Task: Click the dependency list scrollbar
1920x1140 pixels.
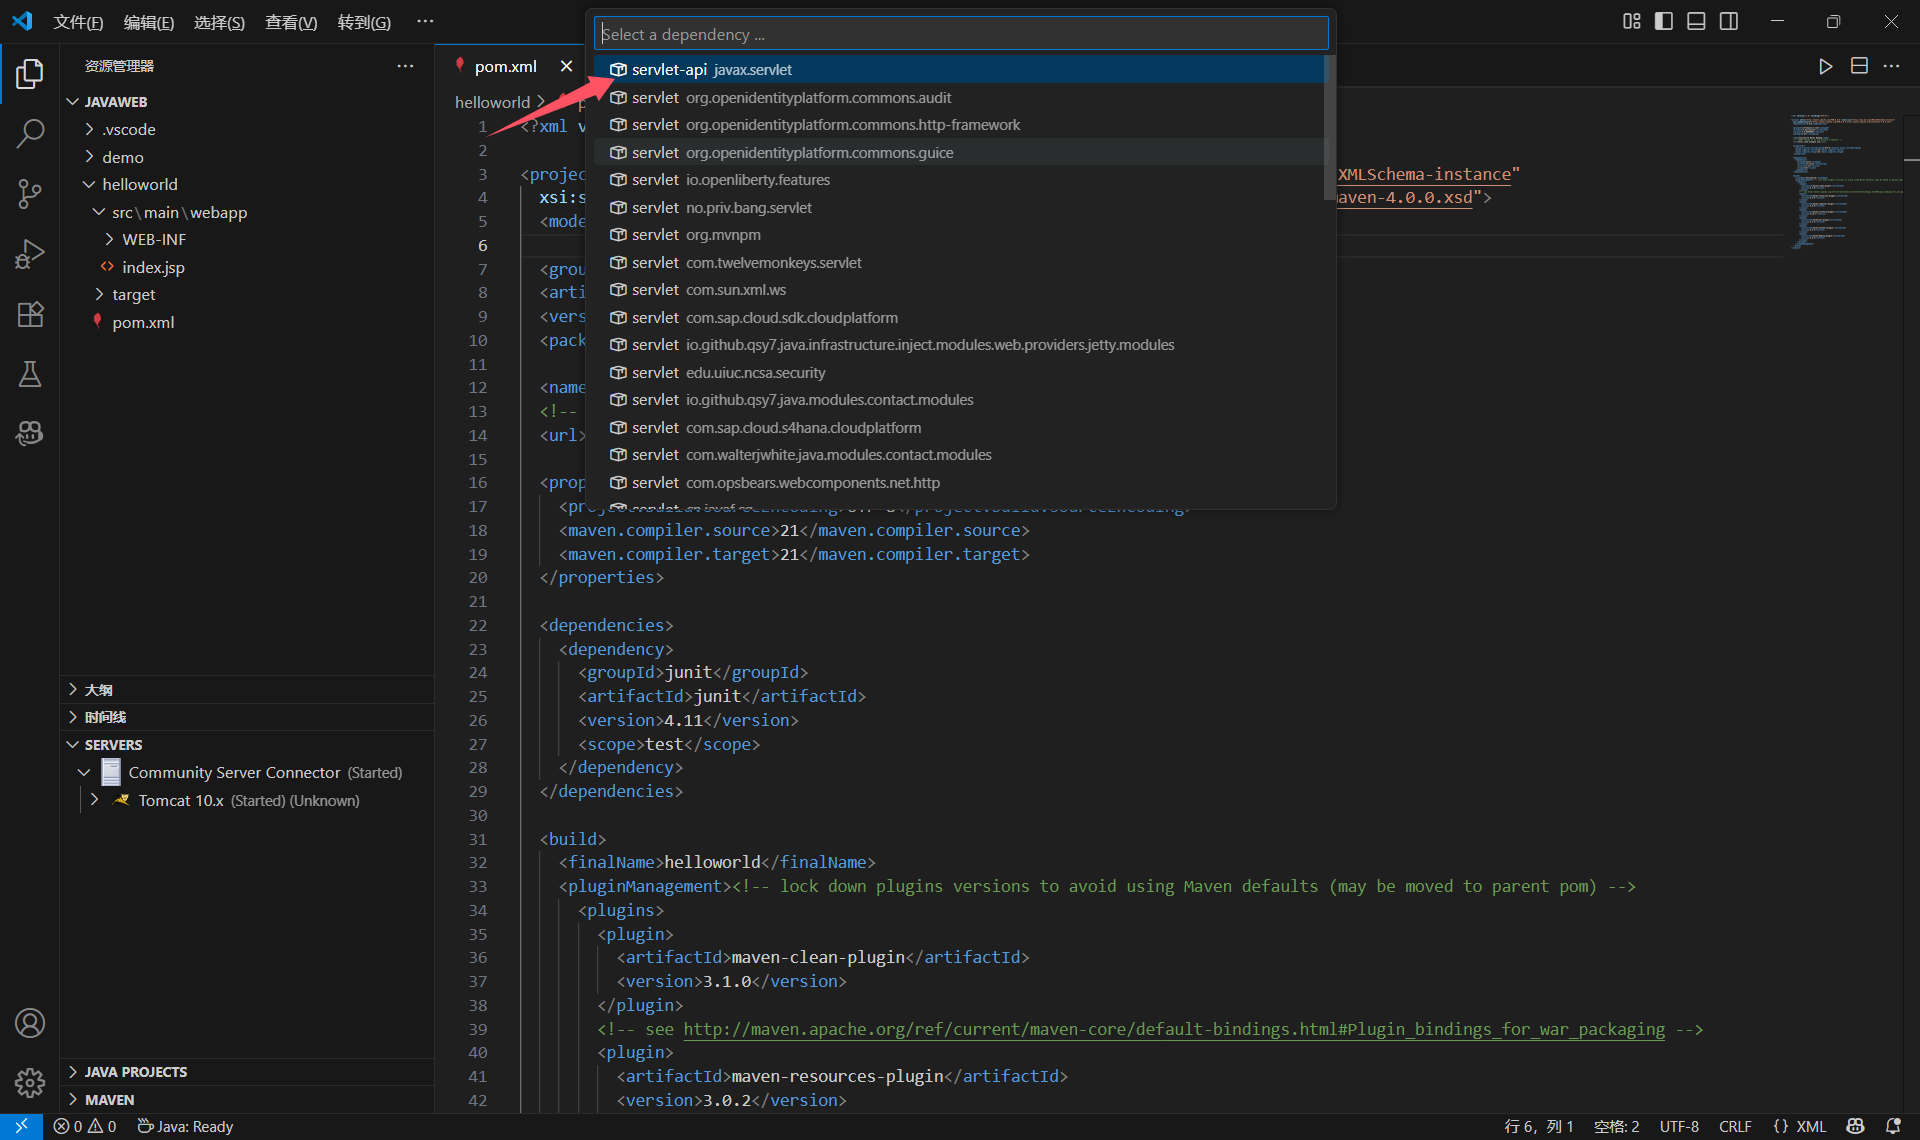Action: pos(1329,130)
